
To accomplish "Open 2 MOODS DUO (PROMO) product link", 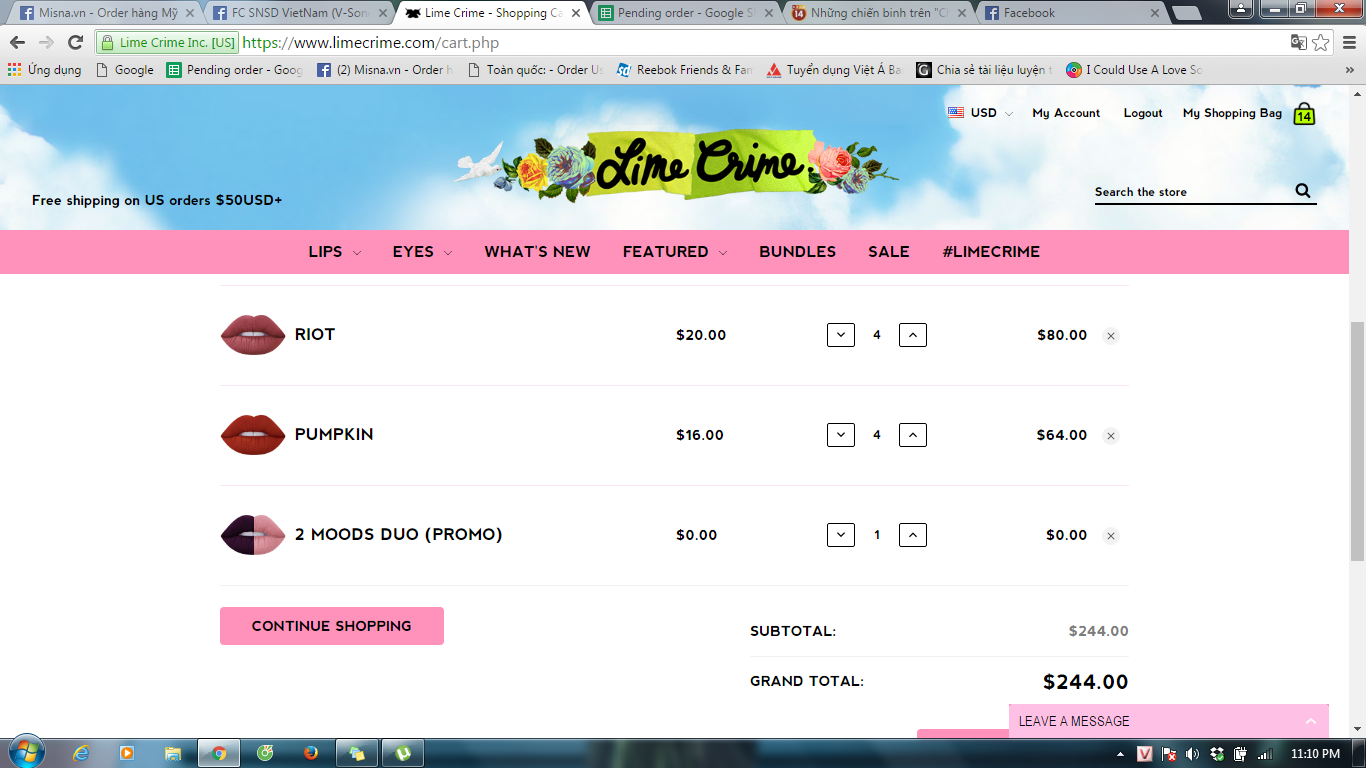I will pyautogui.click(x=399, y=534).
